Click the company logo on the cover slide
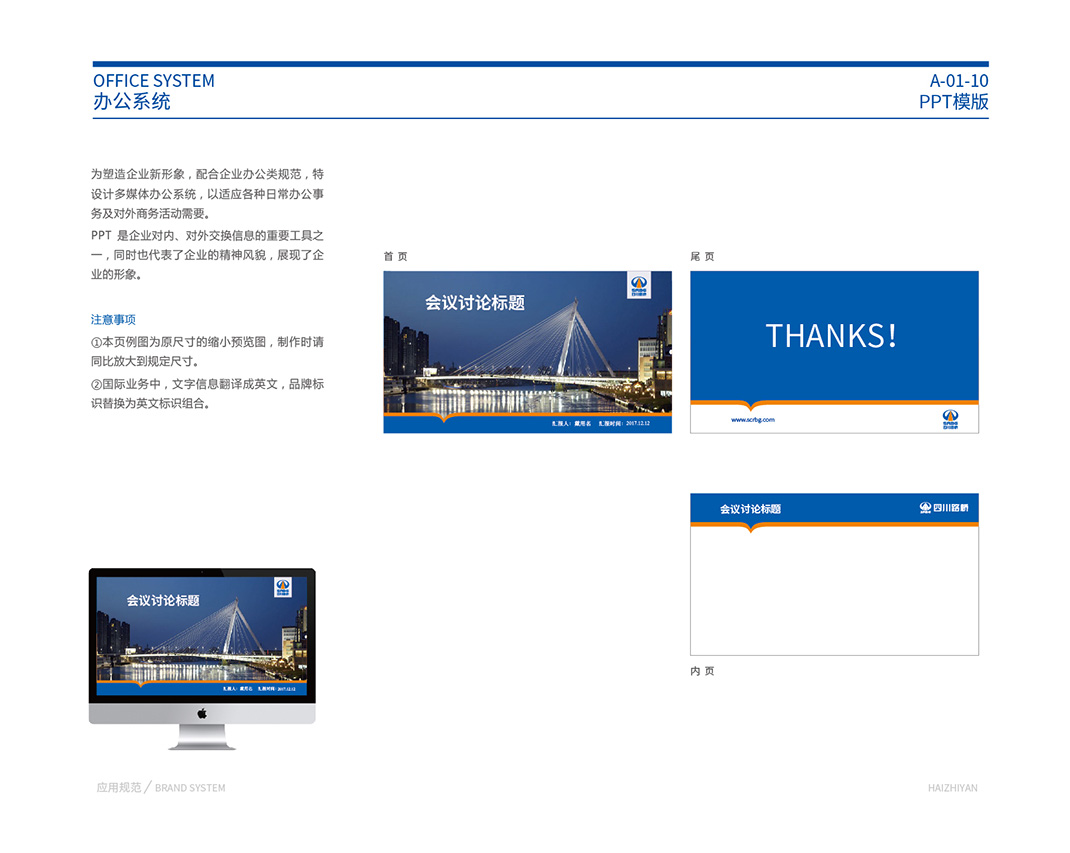 [638, 286]
